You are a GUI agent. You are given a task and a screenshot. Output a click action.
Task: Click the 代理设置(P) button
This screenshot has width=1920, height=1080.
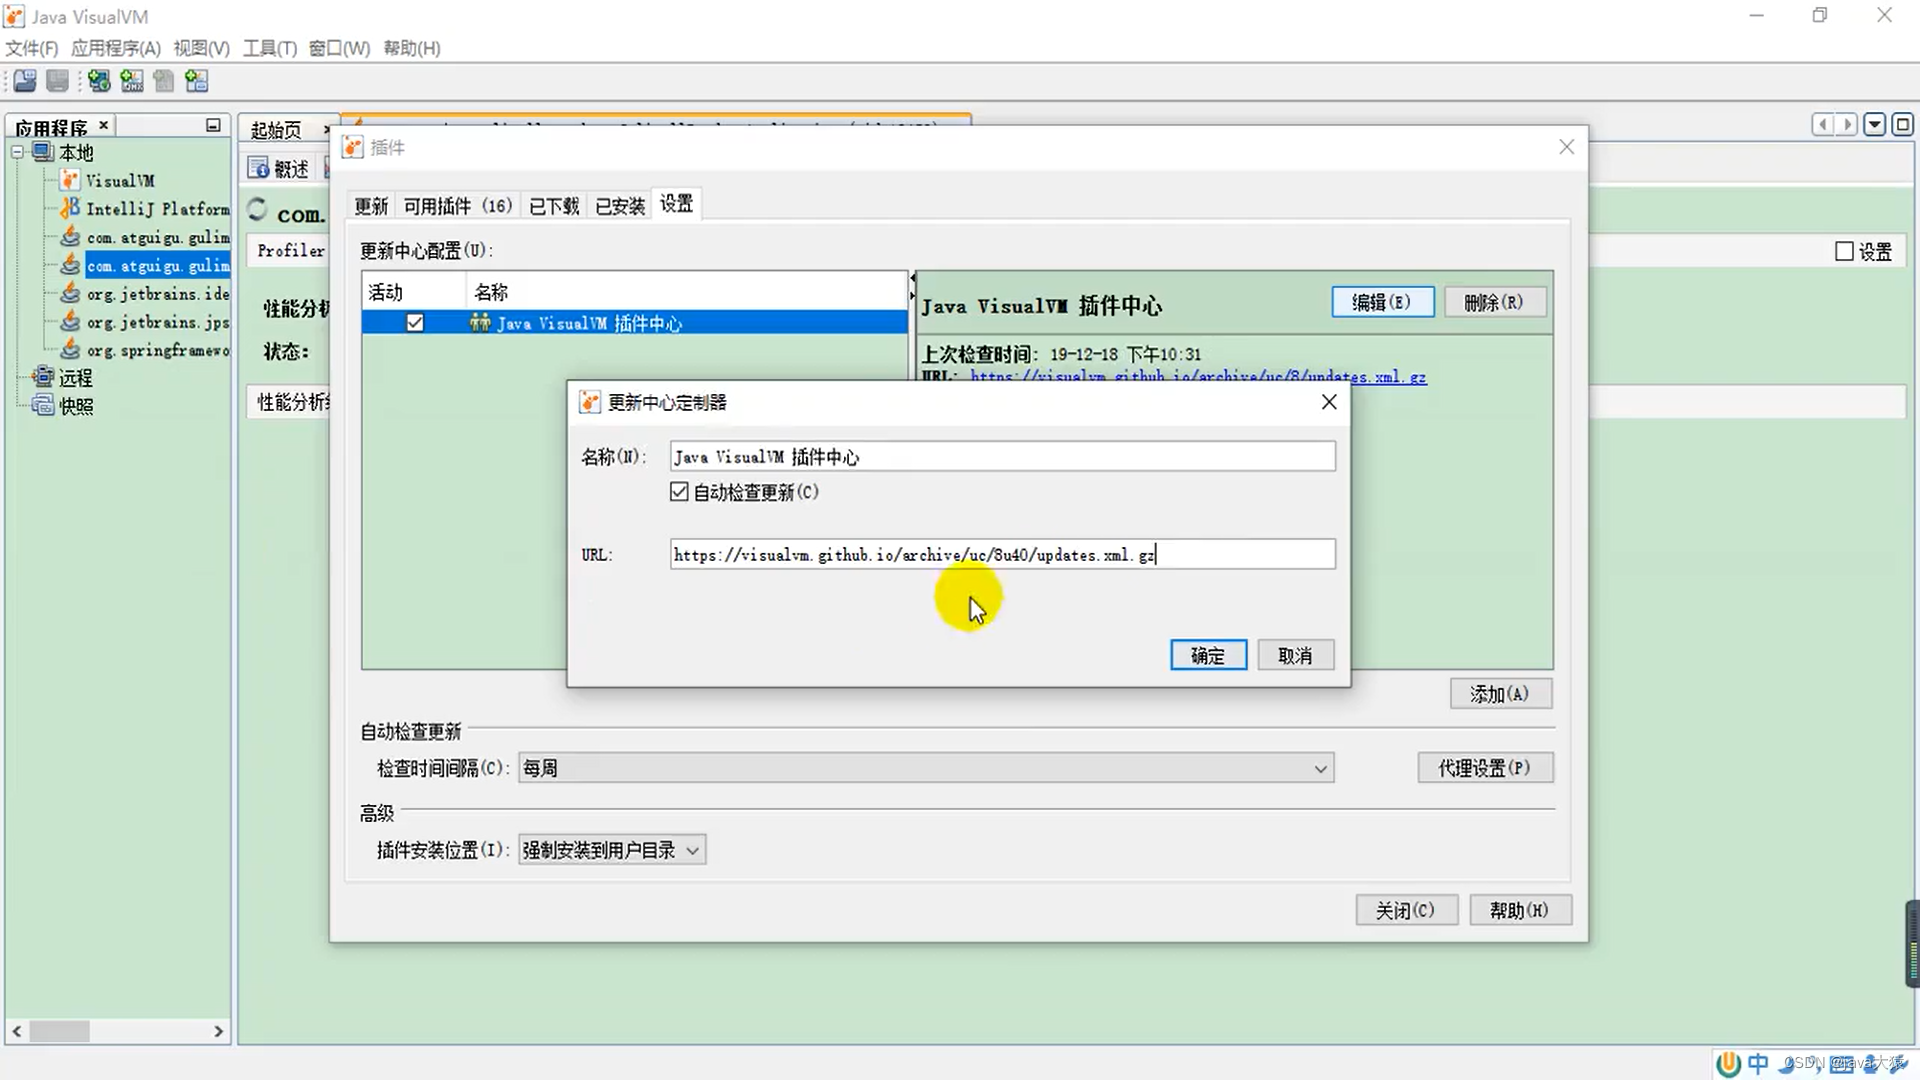1484,768
